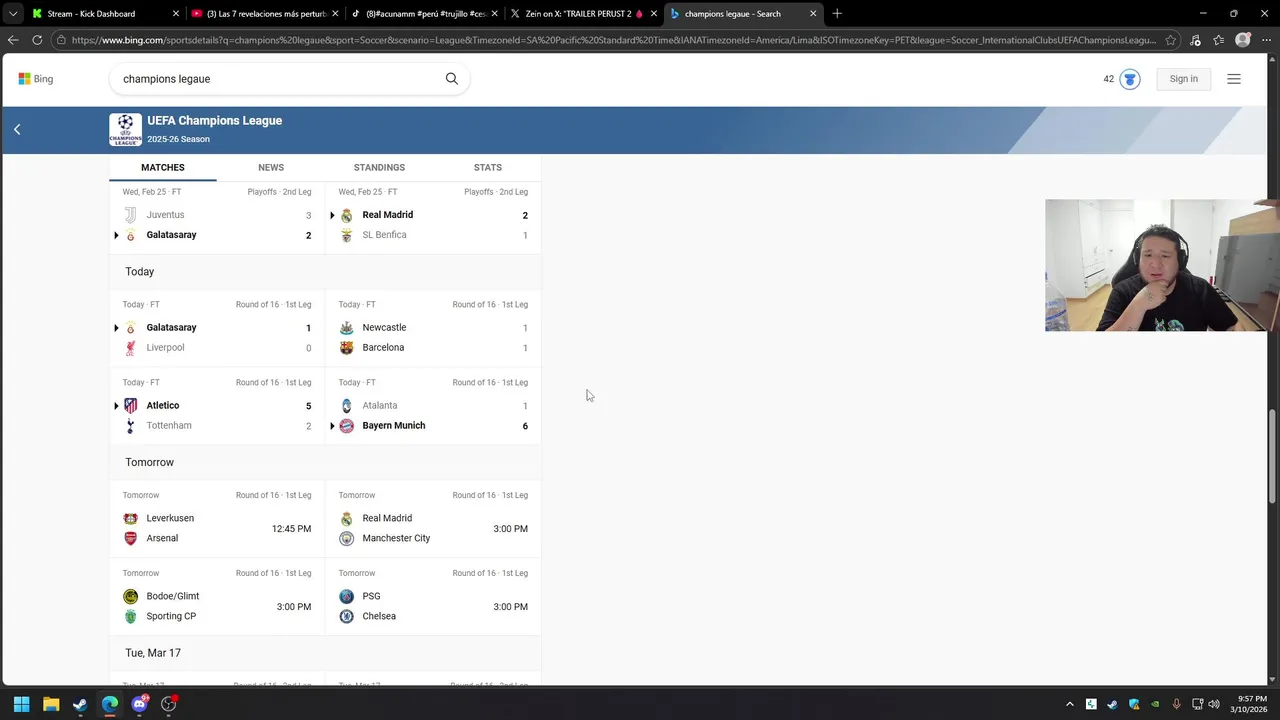Screen dimensions: 1280x720
Task: Click the UEFA Champions League logo
Action: (125, 129)
